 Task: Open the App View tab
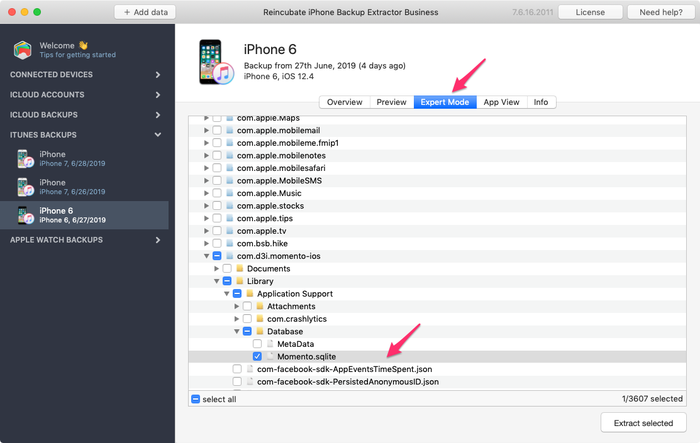tap(502, 102)
